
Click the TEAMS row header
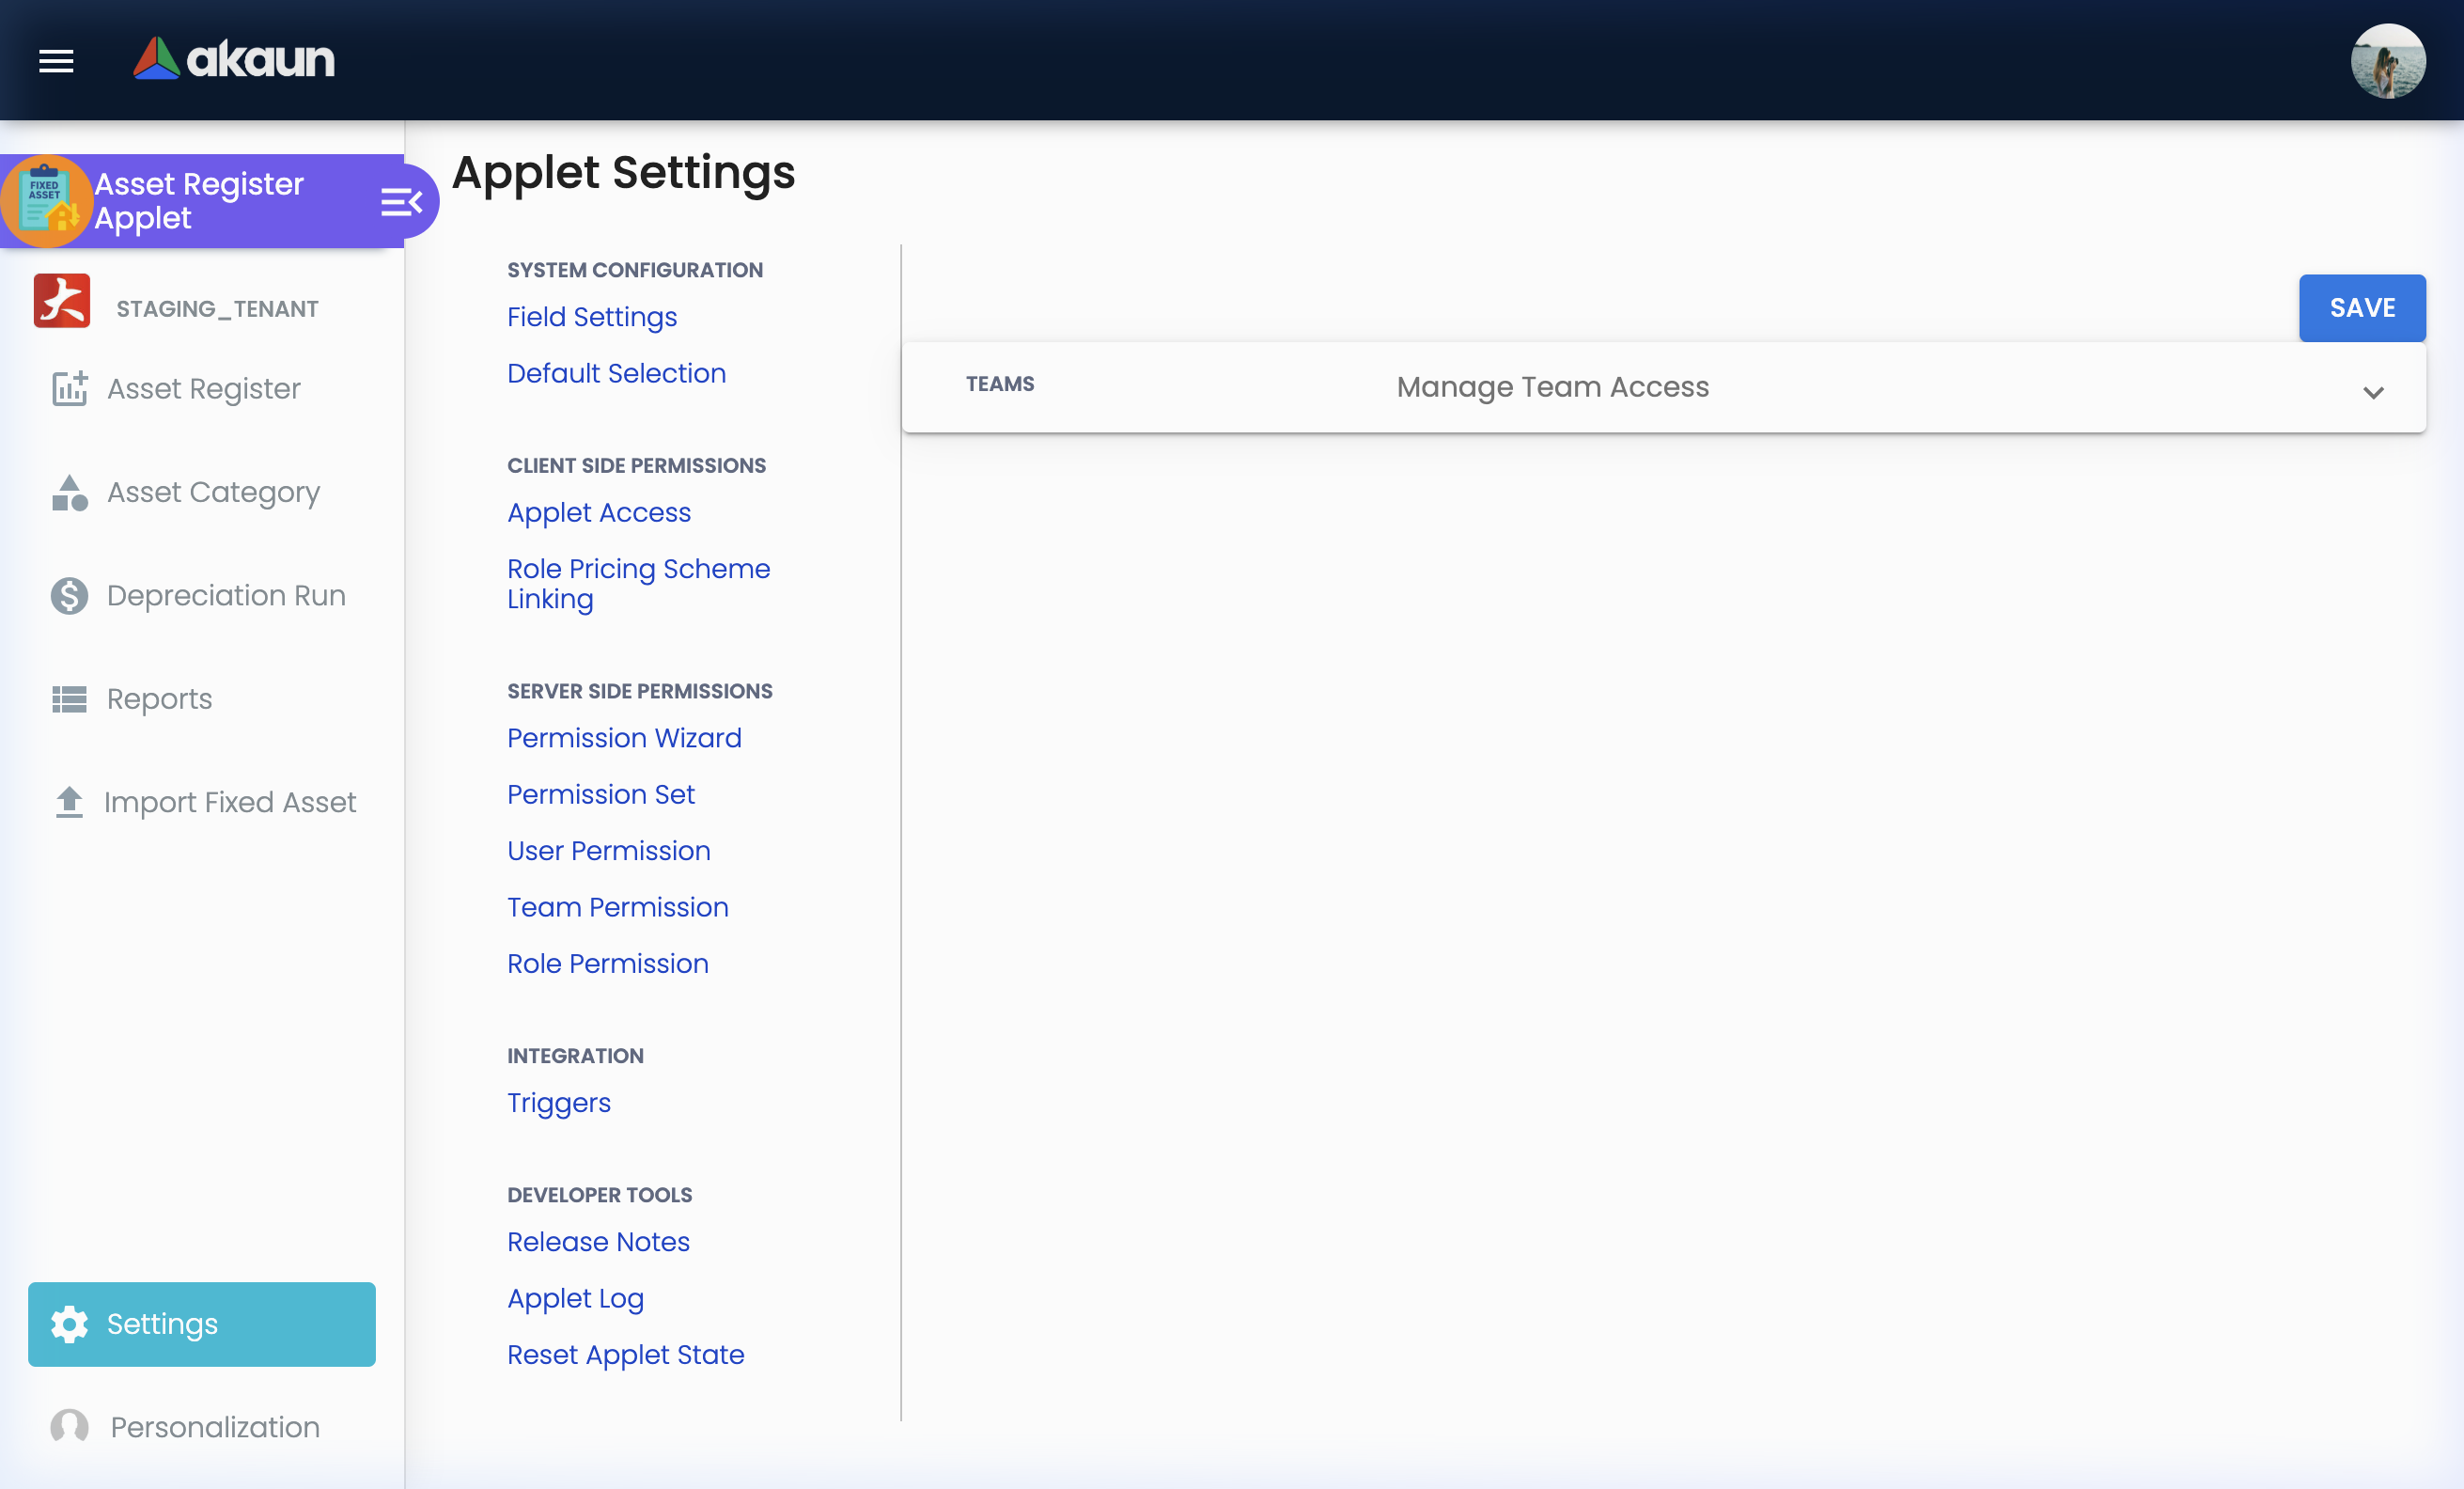pyautogui.click(x=999, y=384)
